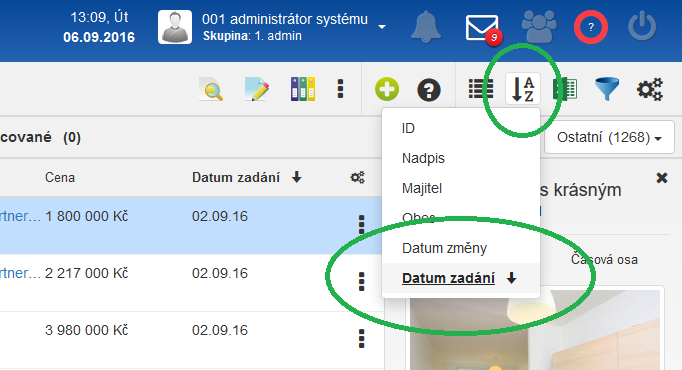Open the colored binders archive icon
Screen dimensions: 682x370
click(303, 89)
